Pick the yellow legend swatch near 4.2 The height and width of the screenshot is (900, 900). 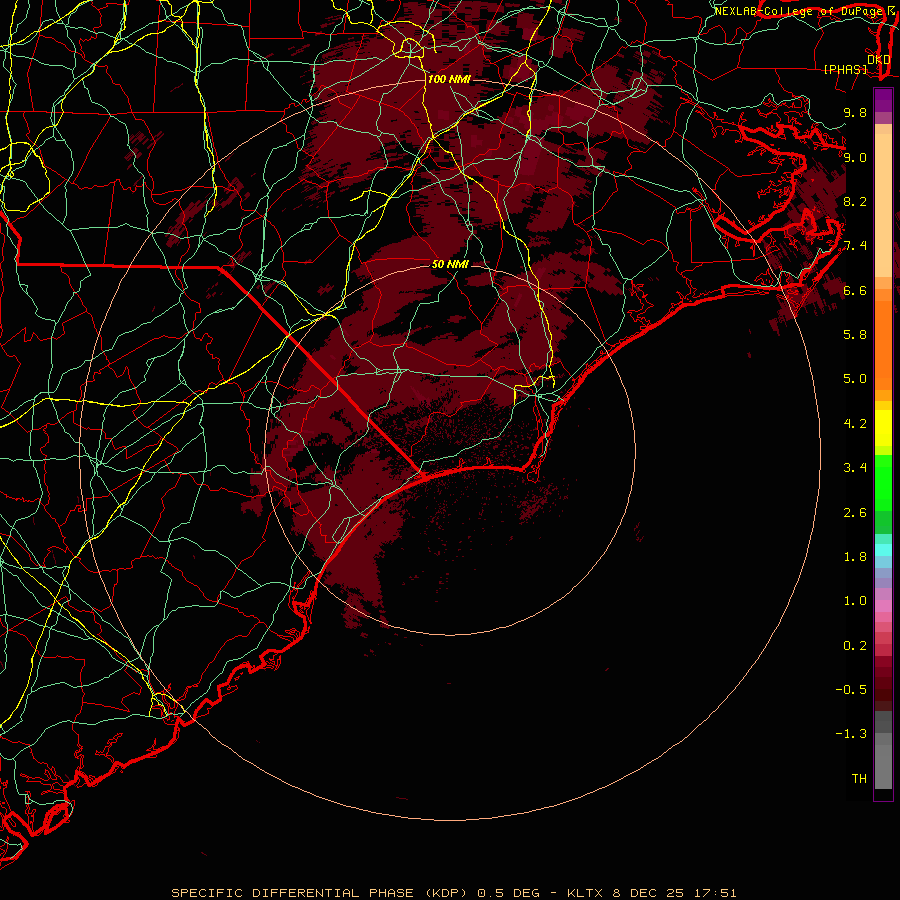click(x=883, y=428)
